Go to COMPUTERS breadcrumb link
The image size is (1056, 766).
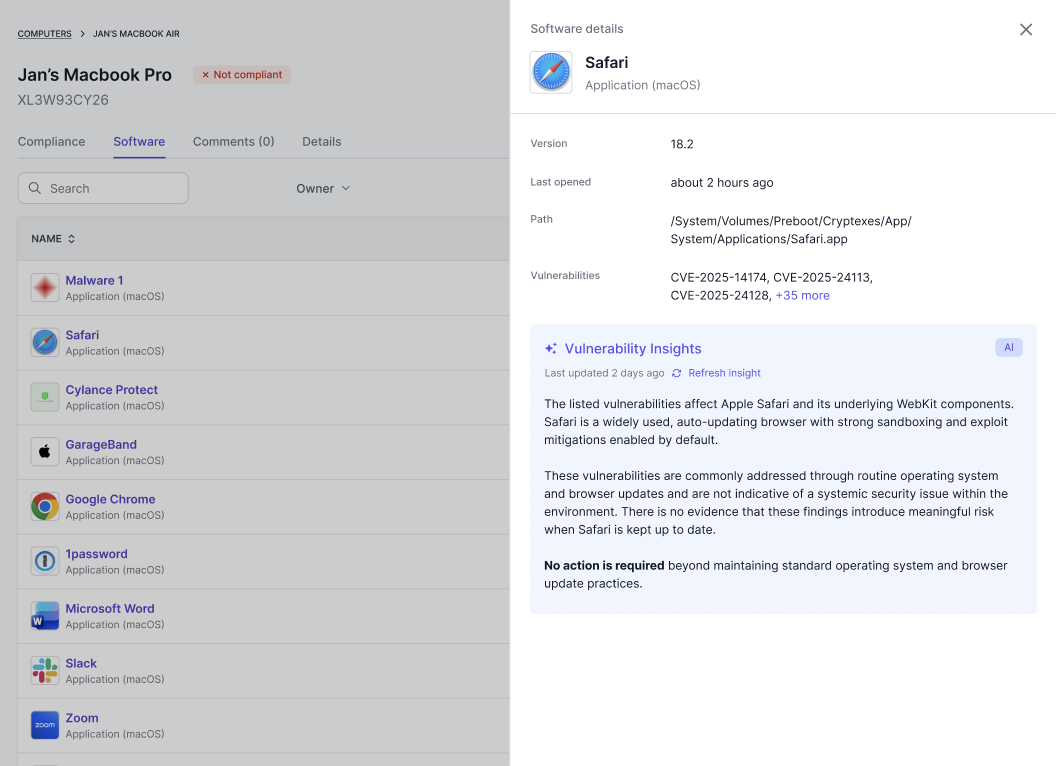pos(44,34)
